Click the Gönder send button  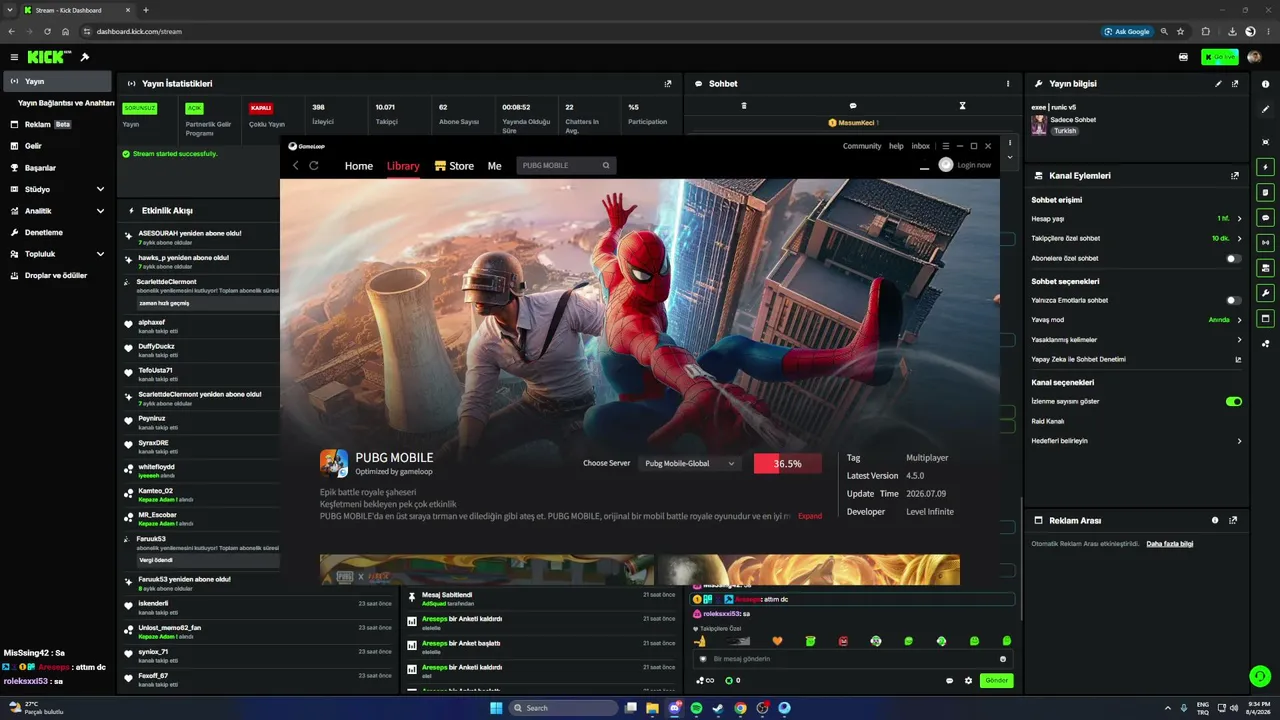click(x=996, y=681)
